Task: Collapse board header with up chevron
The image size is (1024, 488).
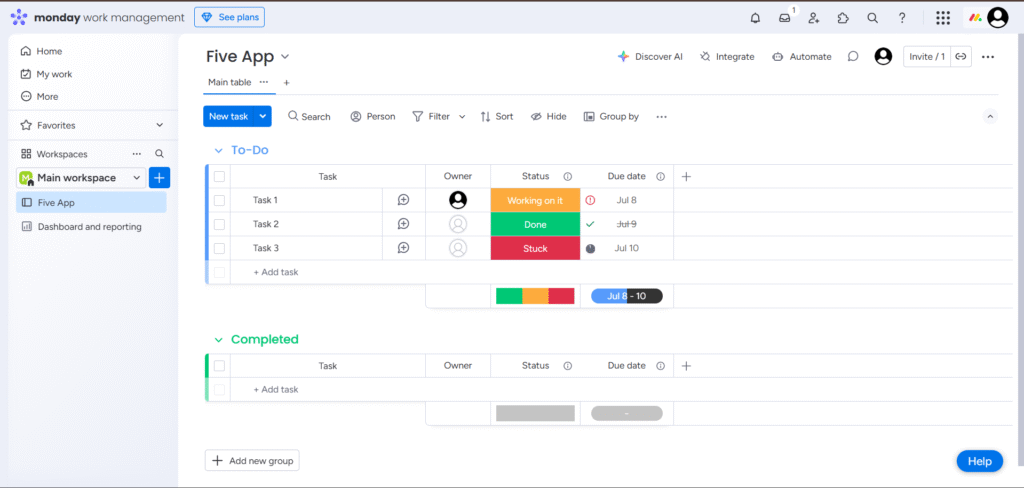Action: [990, 116]
